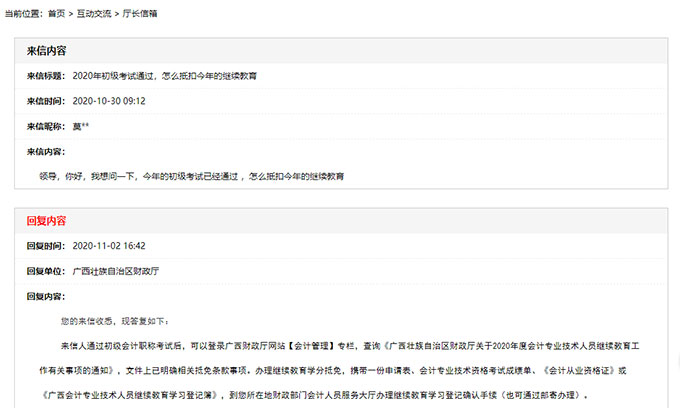Image resolution: width=680 pixels, height=408 pixels.
Task: Click the 来信标题 field label
Action: pyautogui.click(x=46, y=76)
